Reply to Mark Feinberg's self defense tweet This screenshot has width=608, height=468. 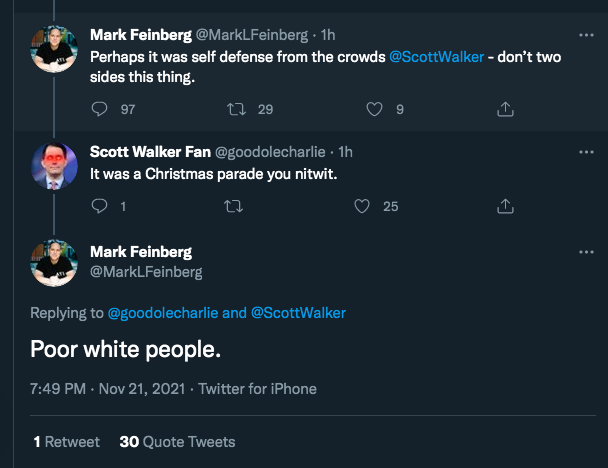(99, 109)
